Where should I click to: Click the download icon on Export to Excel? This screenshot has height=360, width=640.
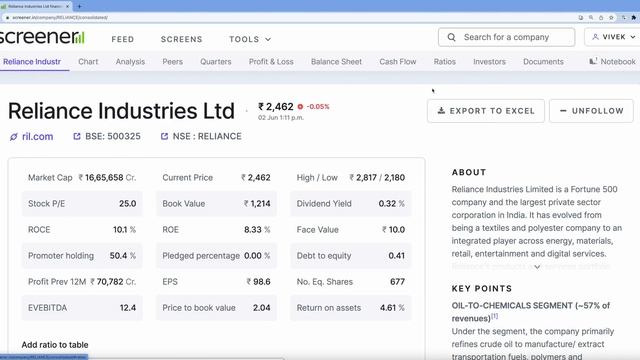[x=441, y=111]
